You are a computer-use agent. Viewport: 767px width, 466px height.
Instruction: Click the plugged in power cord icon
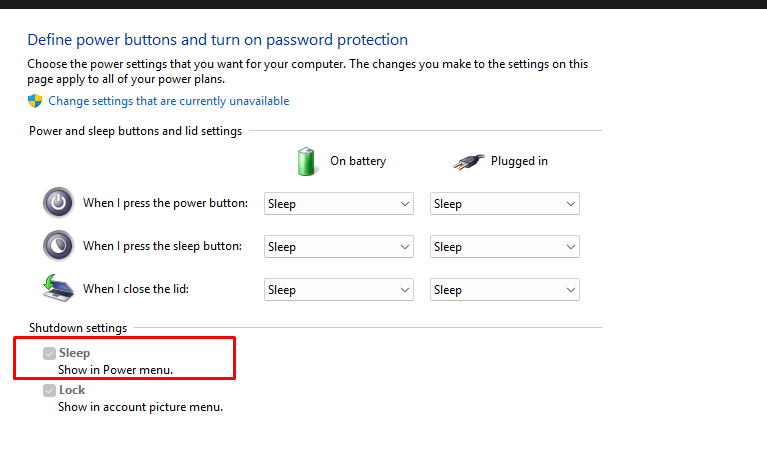467,160
